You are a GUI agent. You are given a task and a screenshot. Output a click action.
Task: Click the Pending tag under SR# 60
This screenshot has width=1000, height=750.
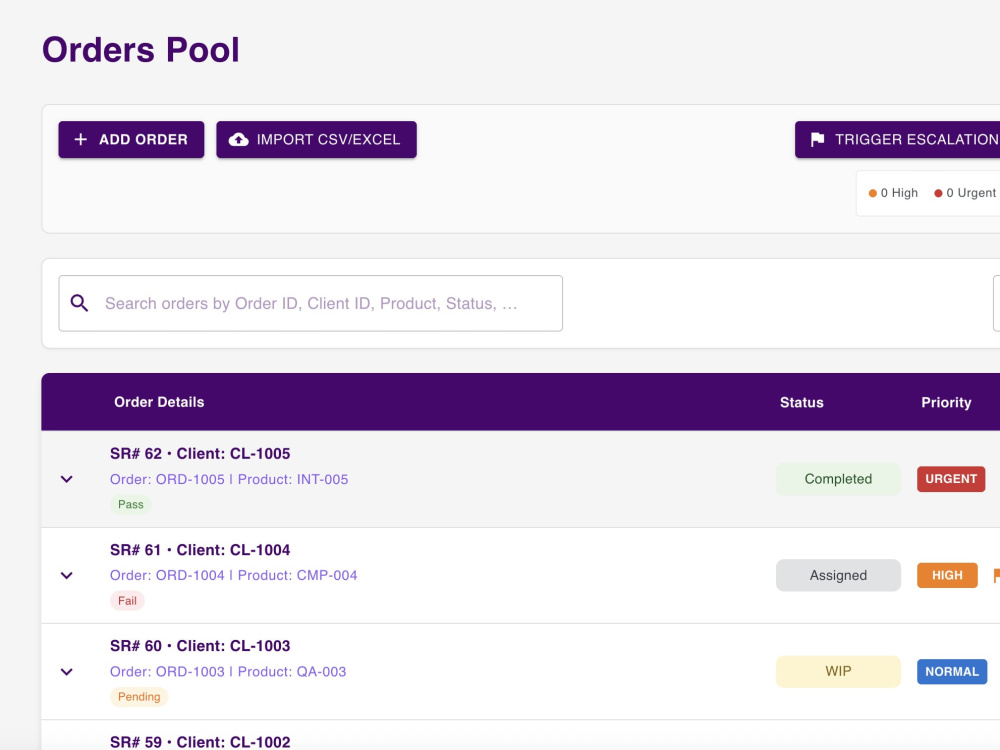(139, 696)
